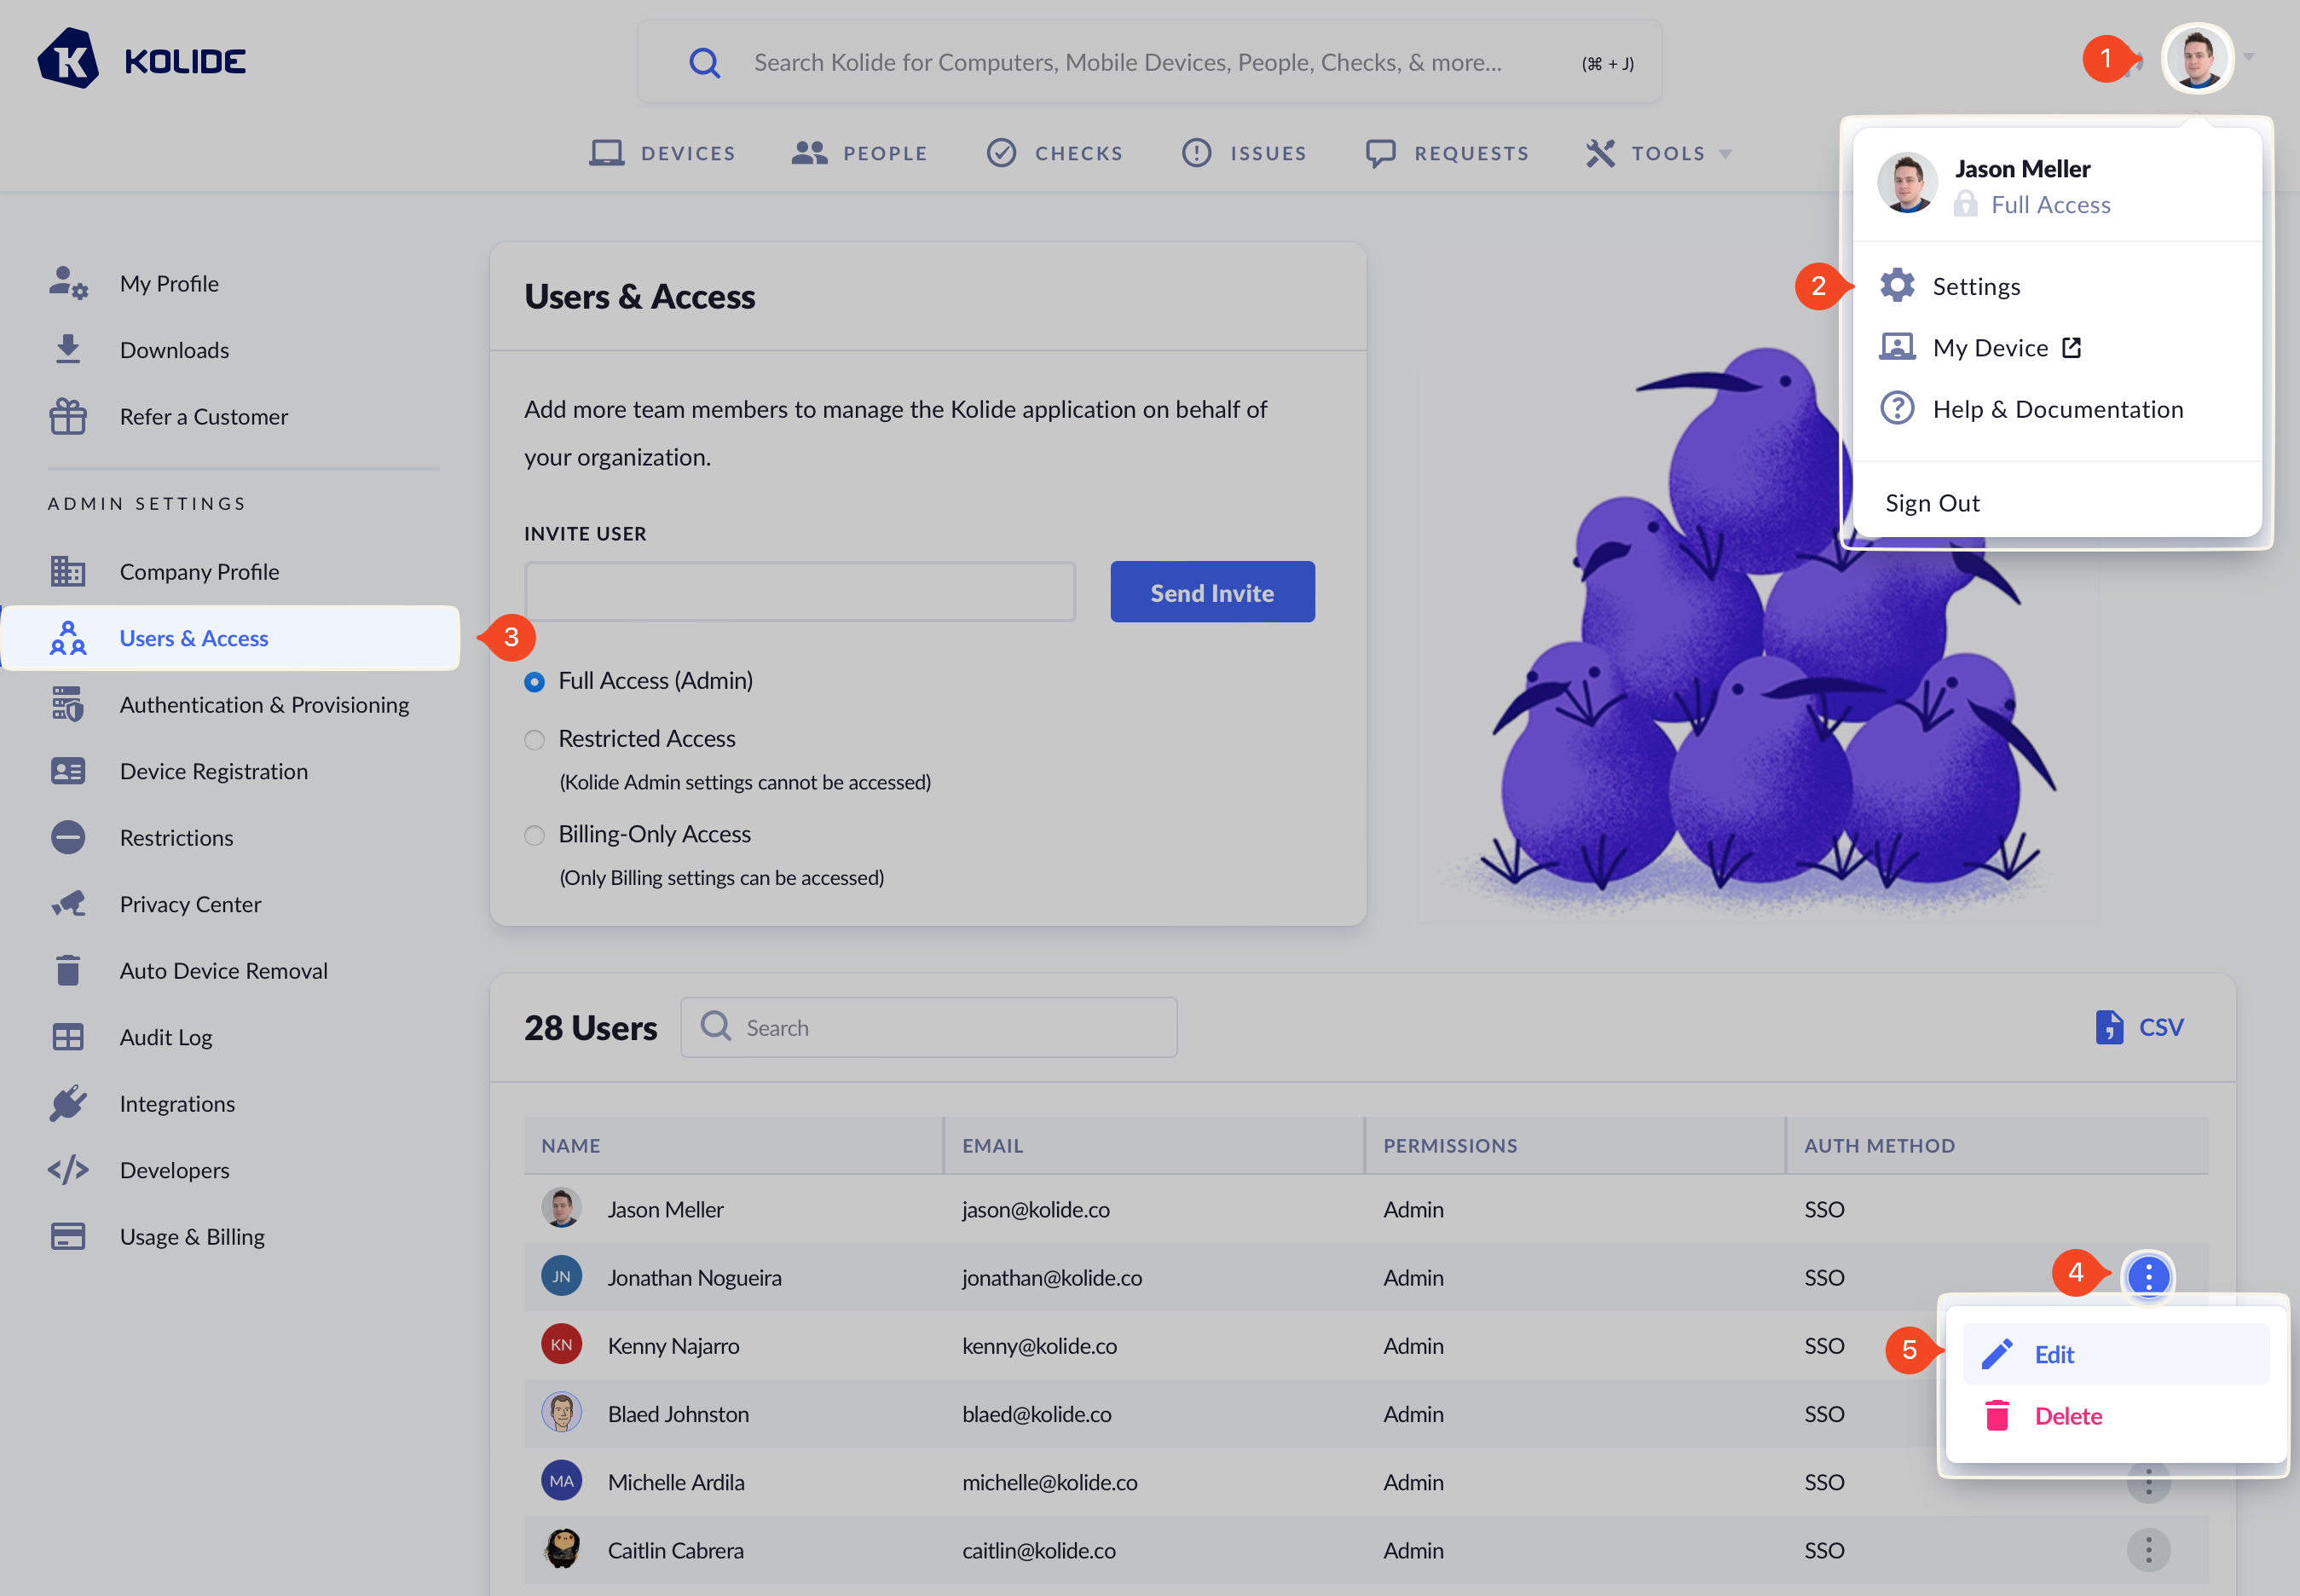The image size is (2300, 1596).
Task: Click Sign Out in profile menu
Action: click(1932, 503)
